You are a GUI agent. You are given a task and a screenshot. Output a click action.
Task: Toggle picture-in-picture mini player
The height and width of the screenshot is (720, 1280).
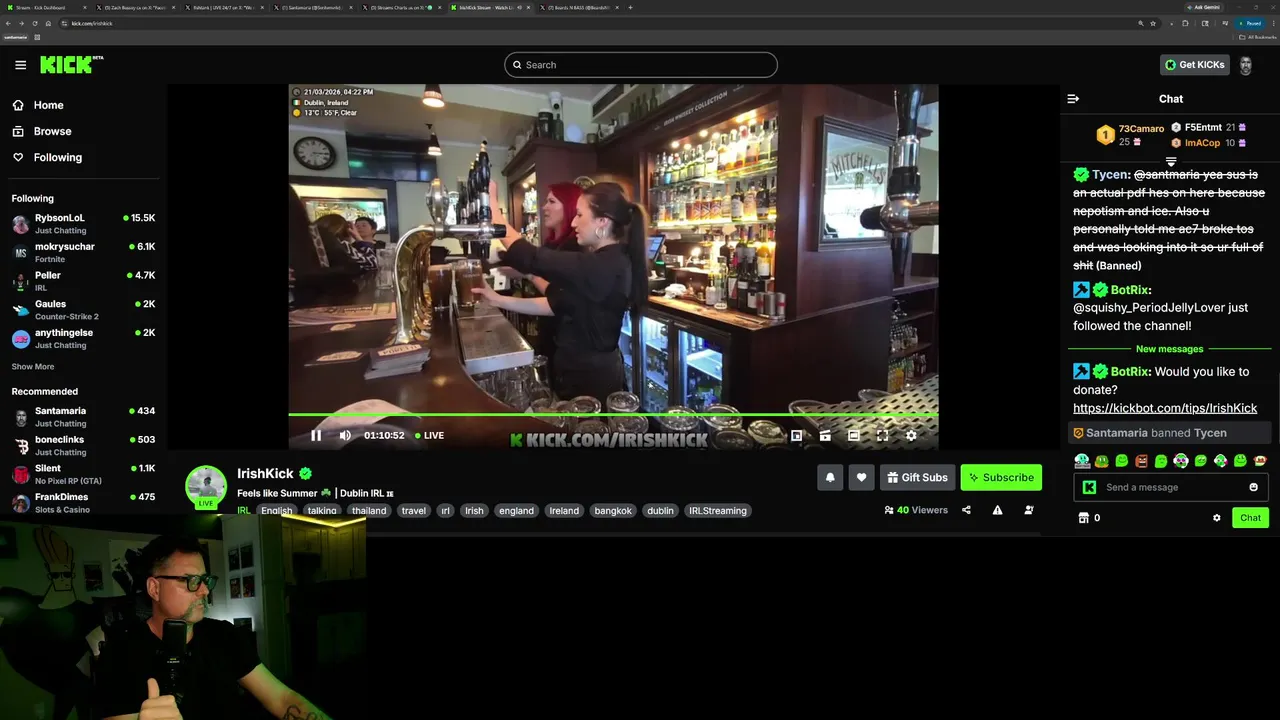click(797, 435)
